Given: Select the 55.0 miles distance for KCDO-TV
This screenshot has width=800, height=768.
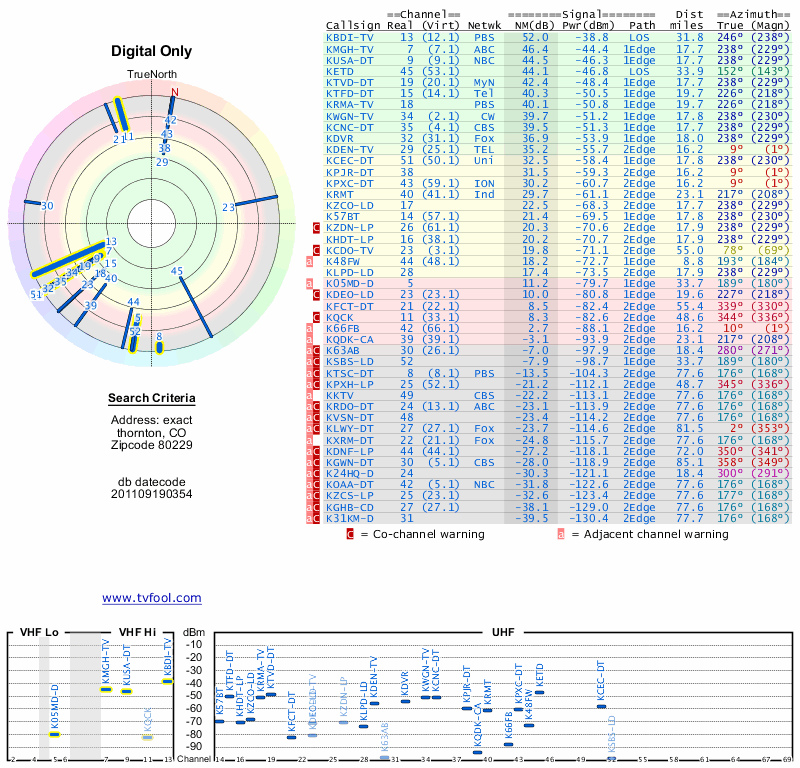Looking at the screenshot, I should 690,251.
